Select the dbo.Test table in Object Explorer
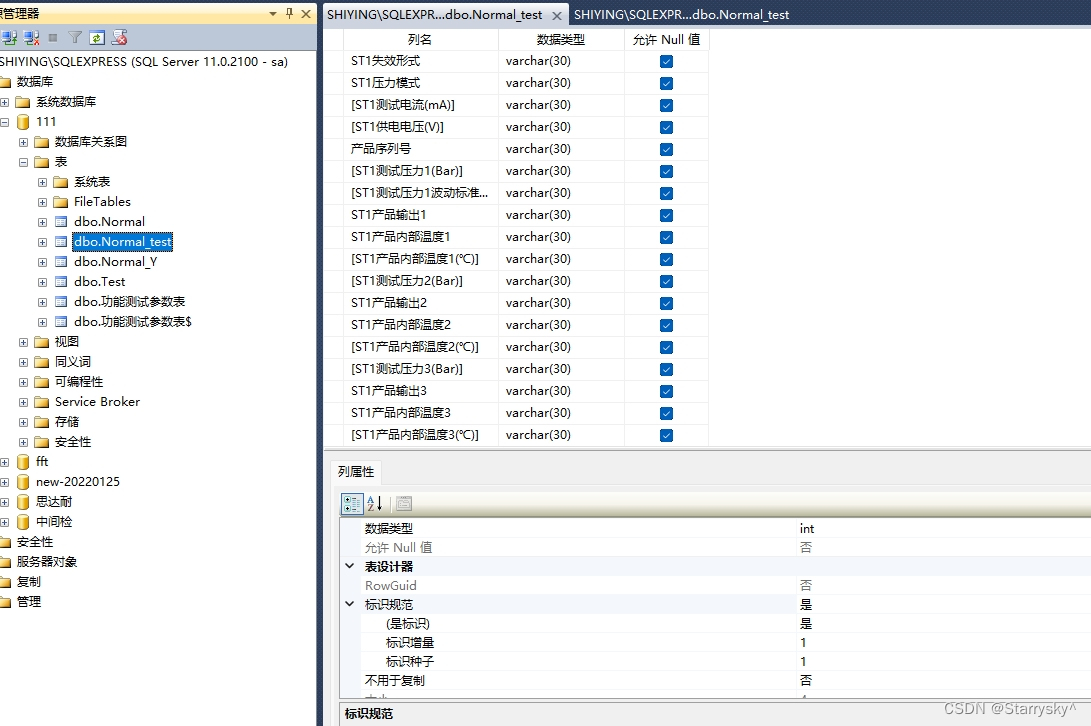Image resolution: width=1091 pixels, height=726 pixels. (x=101, y=281)
